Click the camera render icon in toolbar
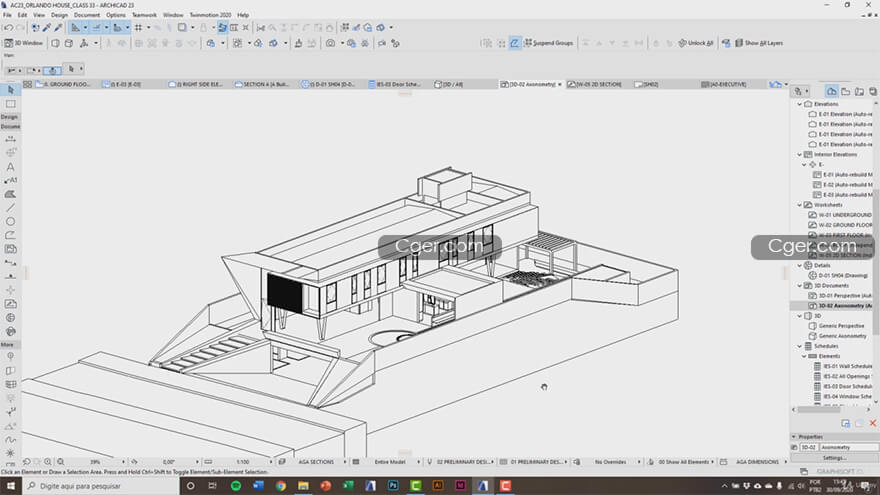880x495 pixels. click(x=331, y=43)
